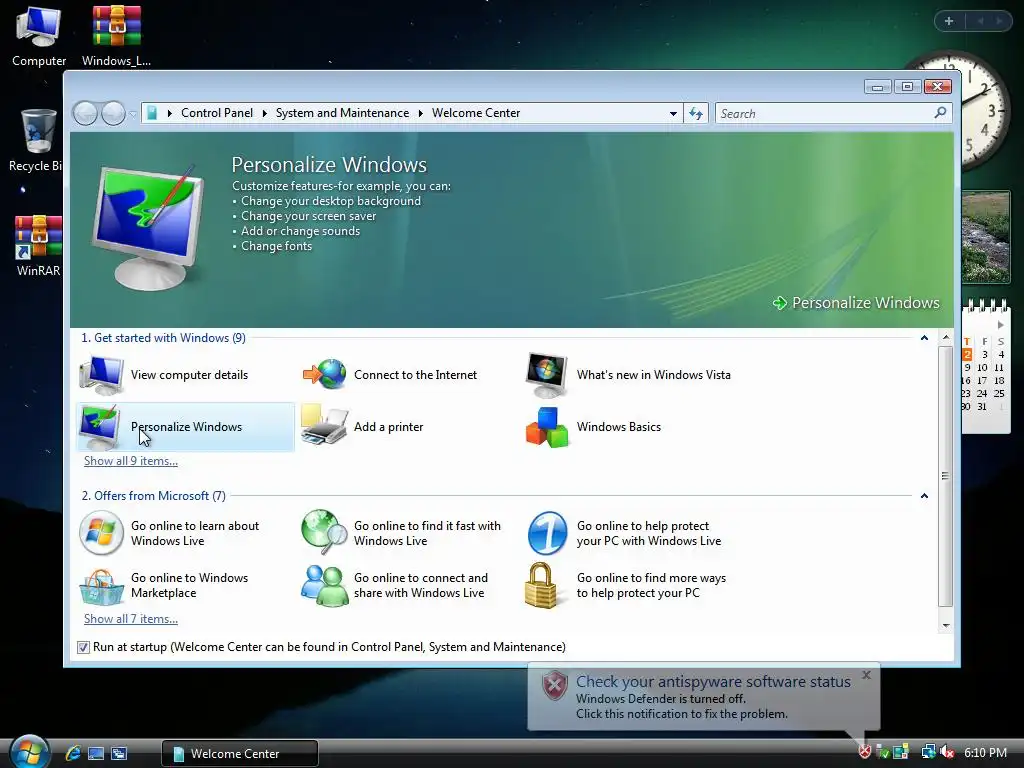Click the Add a printer label
Viewport: 1024px width, 768px height.
tap(389, 427)
